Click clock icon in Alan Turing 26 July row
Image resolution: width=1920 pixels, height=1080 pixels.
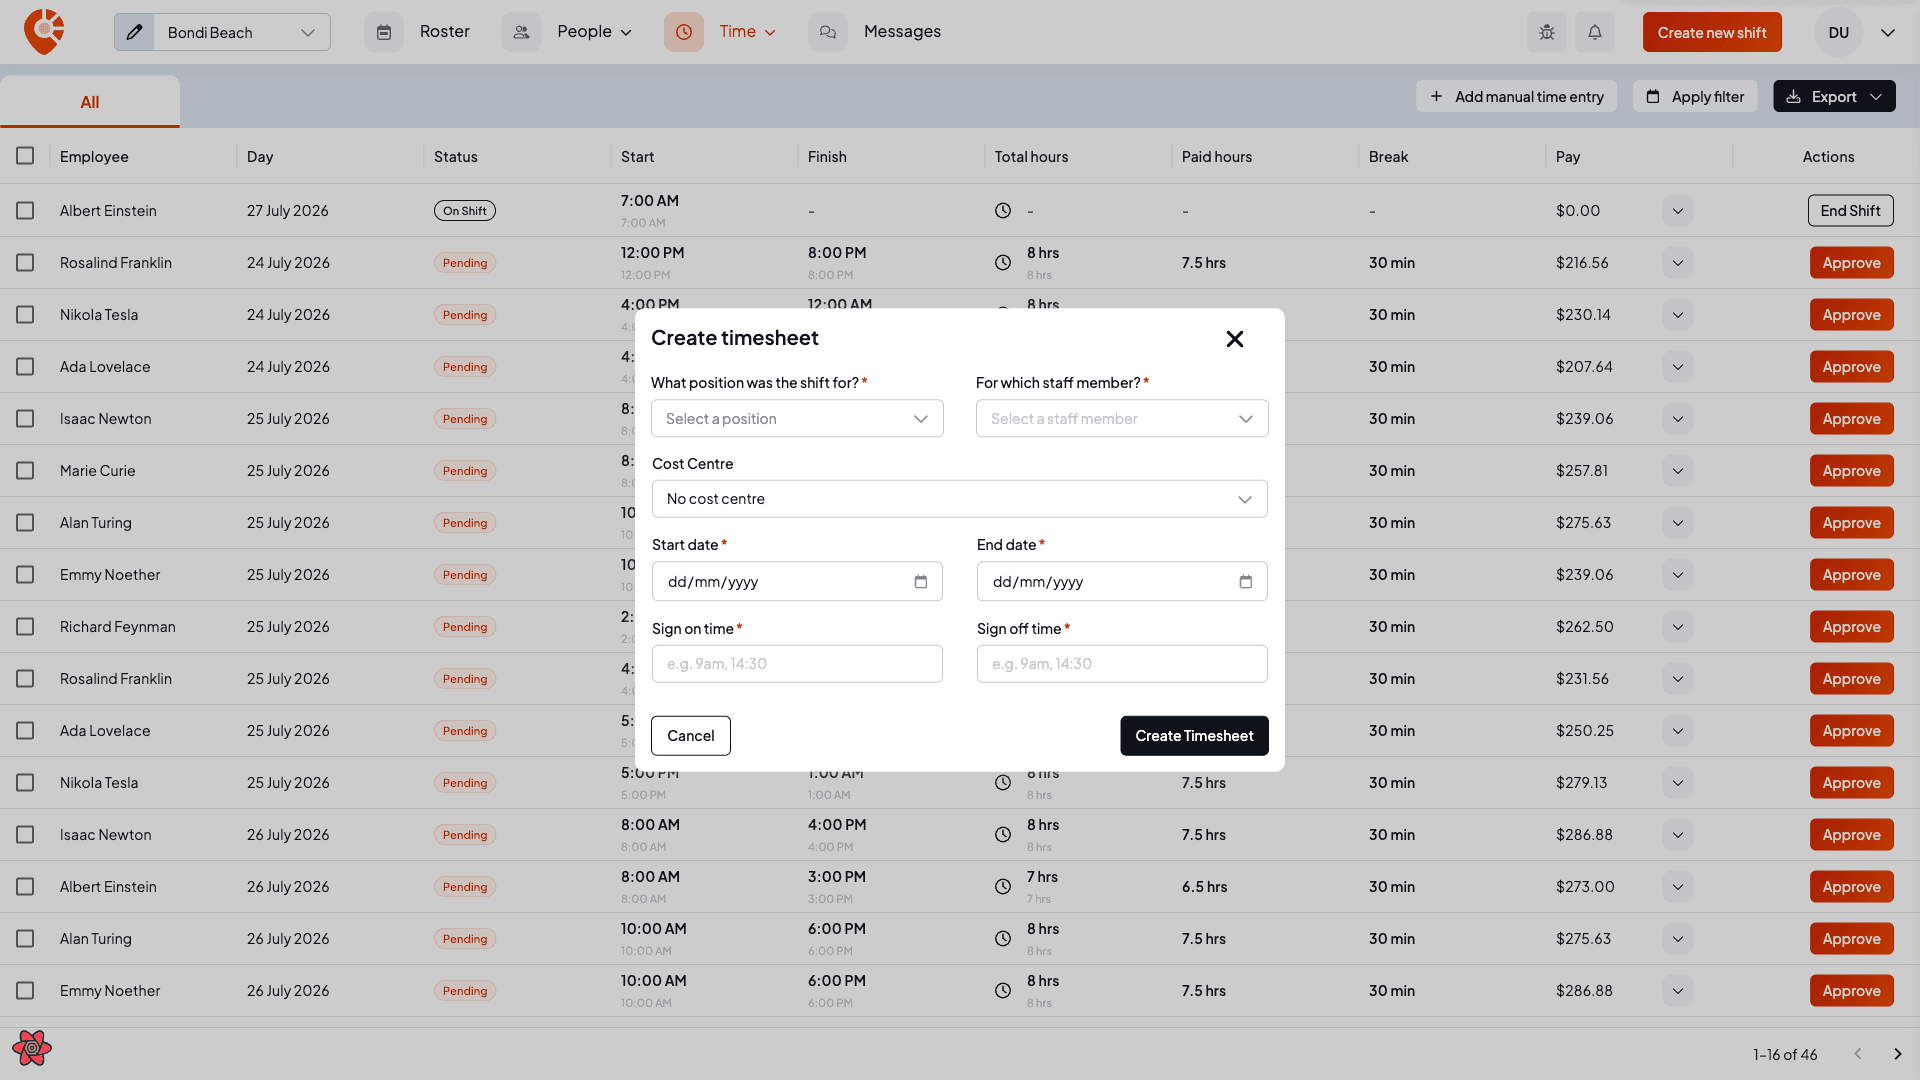[x=1003, y=939]
